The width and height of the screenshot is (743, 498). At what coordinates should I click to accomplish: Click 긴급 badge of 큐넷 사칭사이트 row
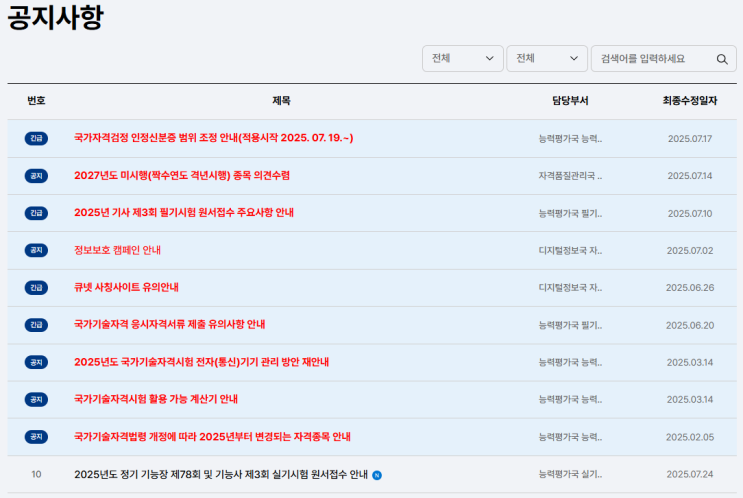[36, 288]
